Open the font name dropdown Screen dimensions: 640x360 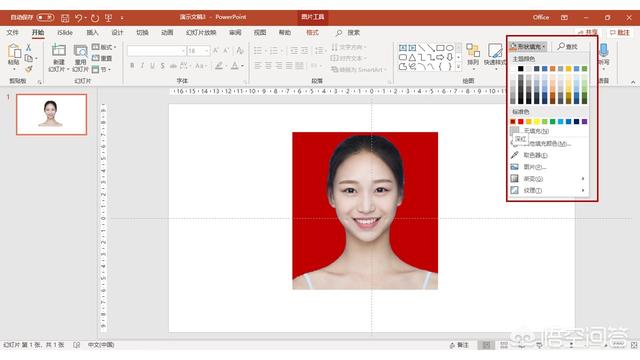click(183, 51)
